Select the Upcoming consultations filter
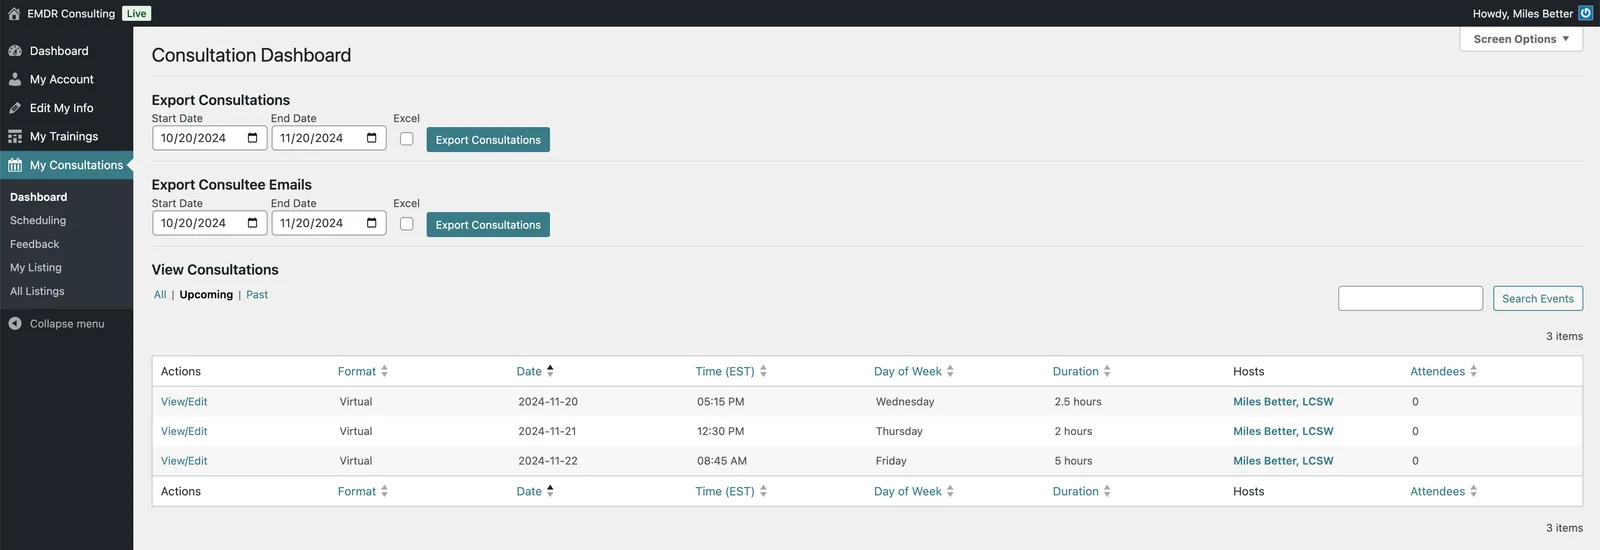This screenshot has height=550, width=1600. (206, 295)
